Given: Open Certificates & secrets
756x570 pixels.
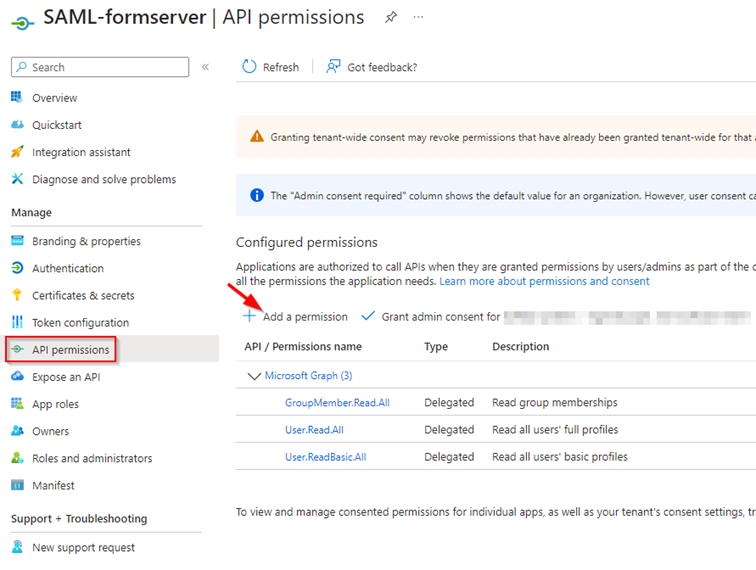Looking at the screenshot, I should 83,295.
